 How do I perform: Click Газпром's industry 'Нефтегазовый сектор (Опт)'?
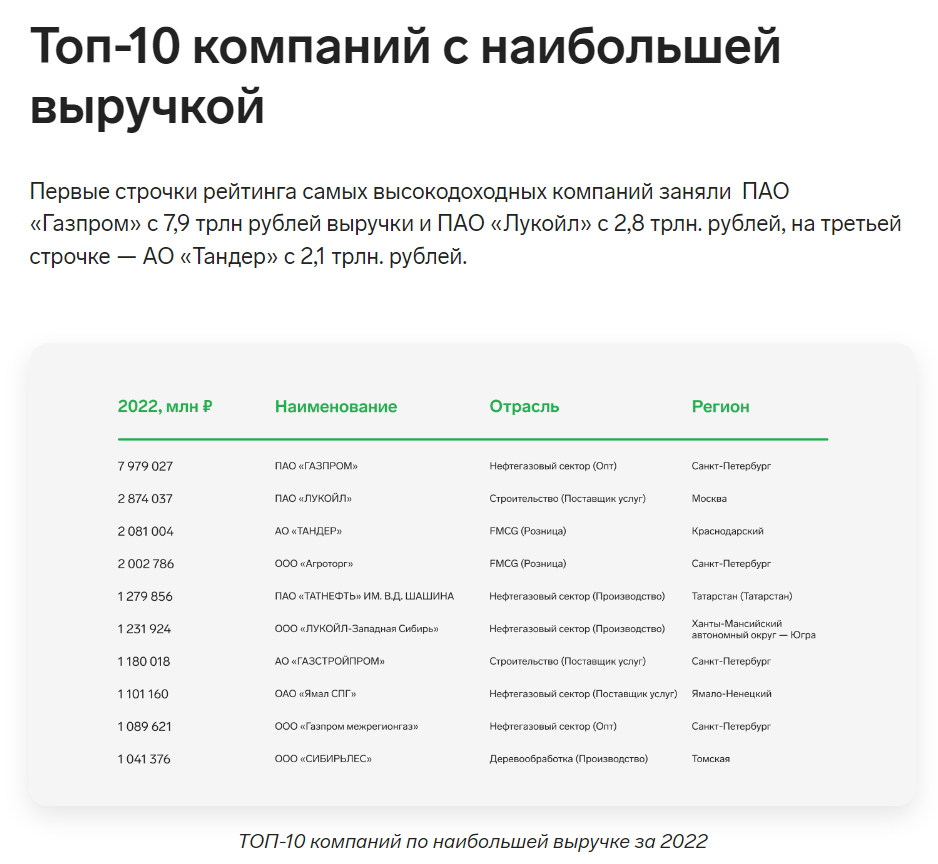pyautogui.click(x=553, y=466)
